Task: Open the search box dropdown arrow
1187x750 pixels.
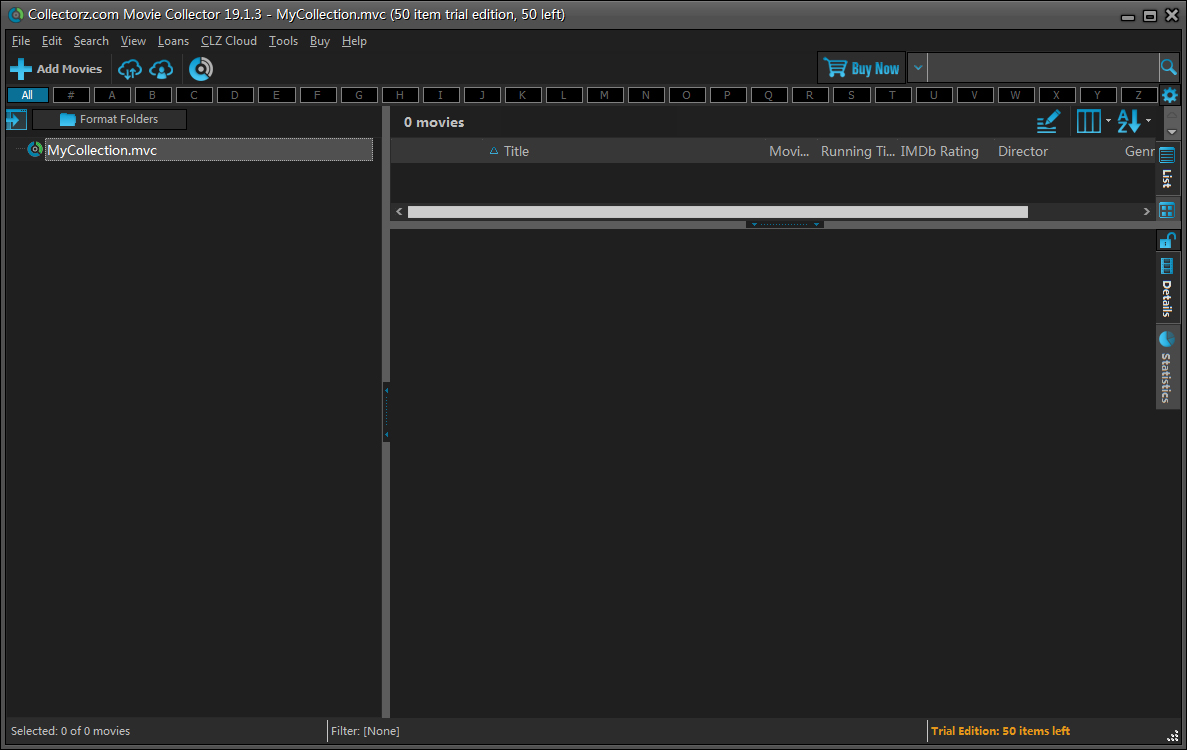Action: point(918,68)
